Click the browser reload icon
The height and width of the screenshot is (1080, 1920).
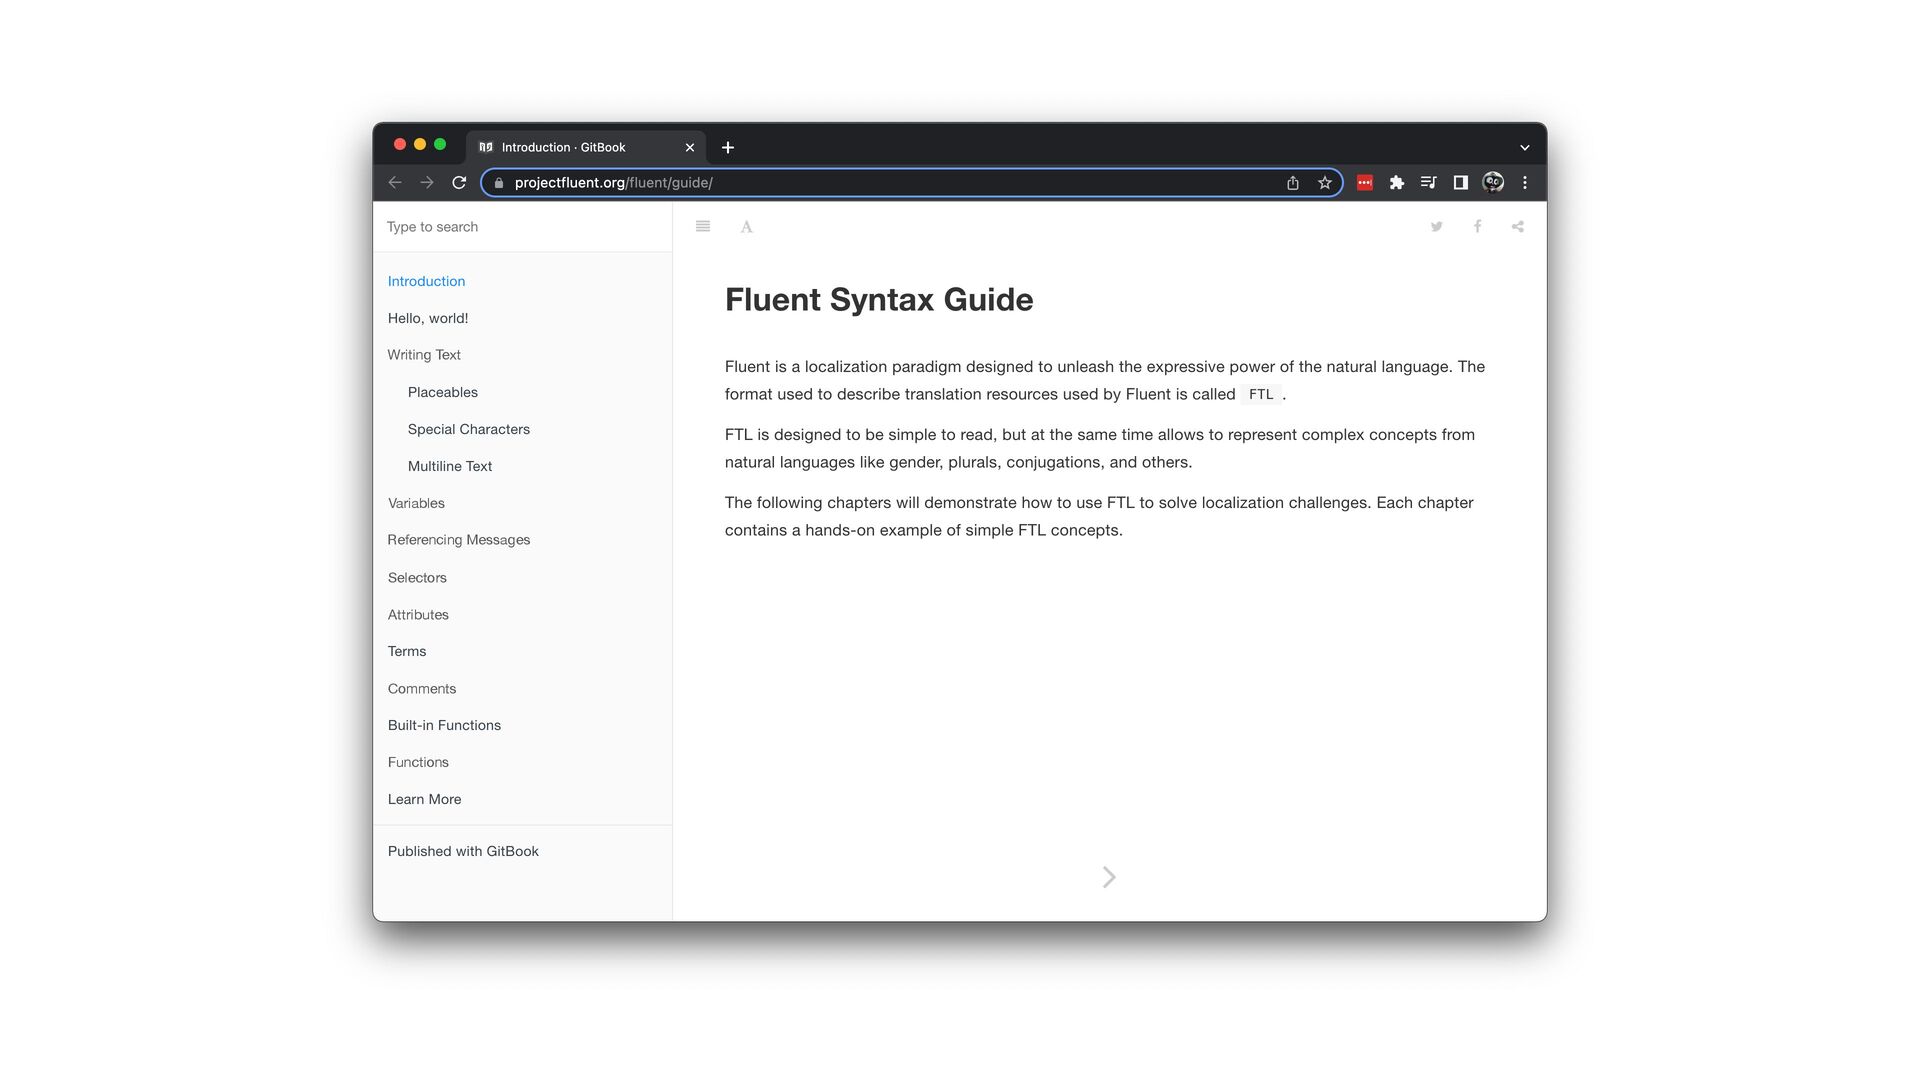click(x=459, y=183)
